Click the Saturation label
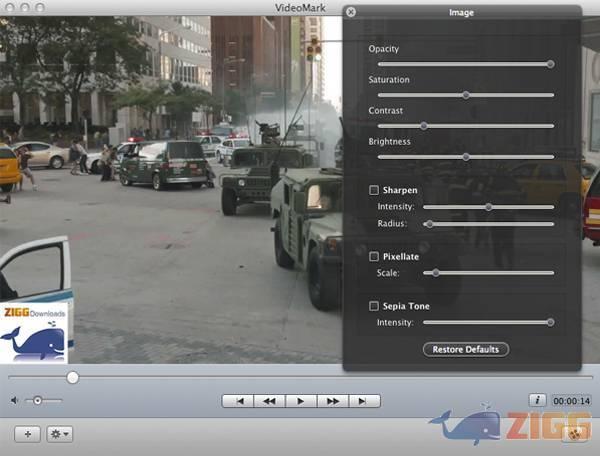Screen dimensions: 600x456 coord(389,80)
